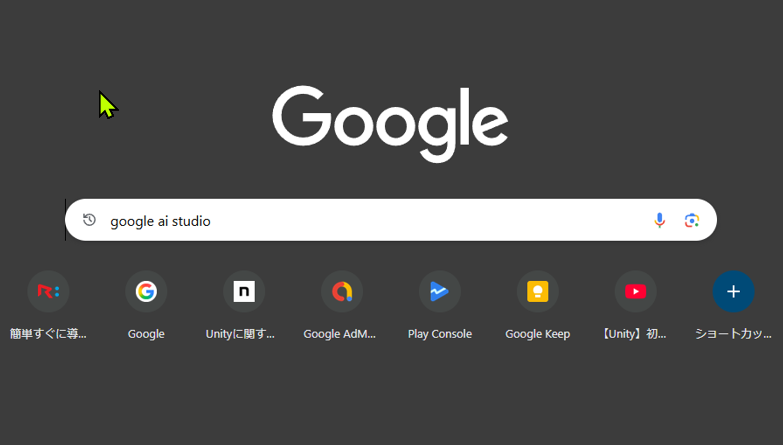Click the Google logo
The width and height of the screenshot is (783, 445).
(x=390, y=123)
